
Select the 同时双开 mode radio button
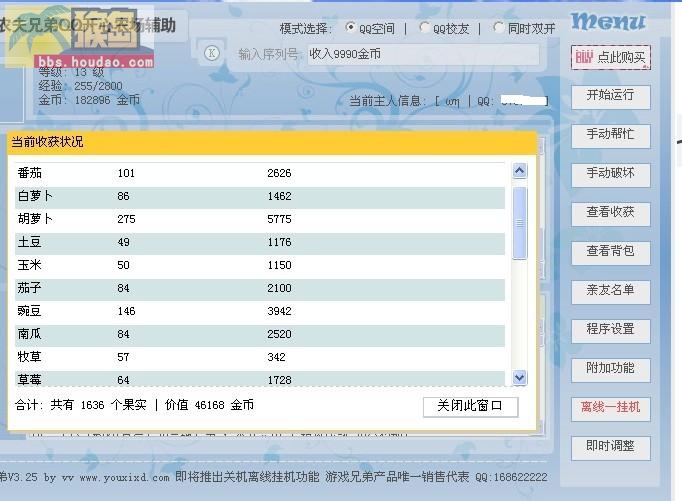click(498, 27)
